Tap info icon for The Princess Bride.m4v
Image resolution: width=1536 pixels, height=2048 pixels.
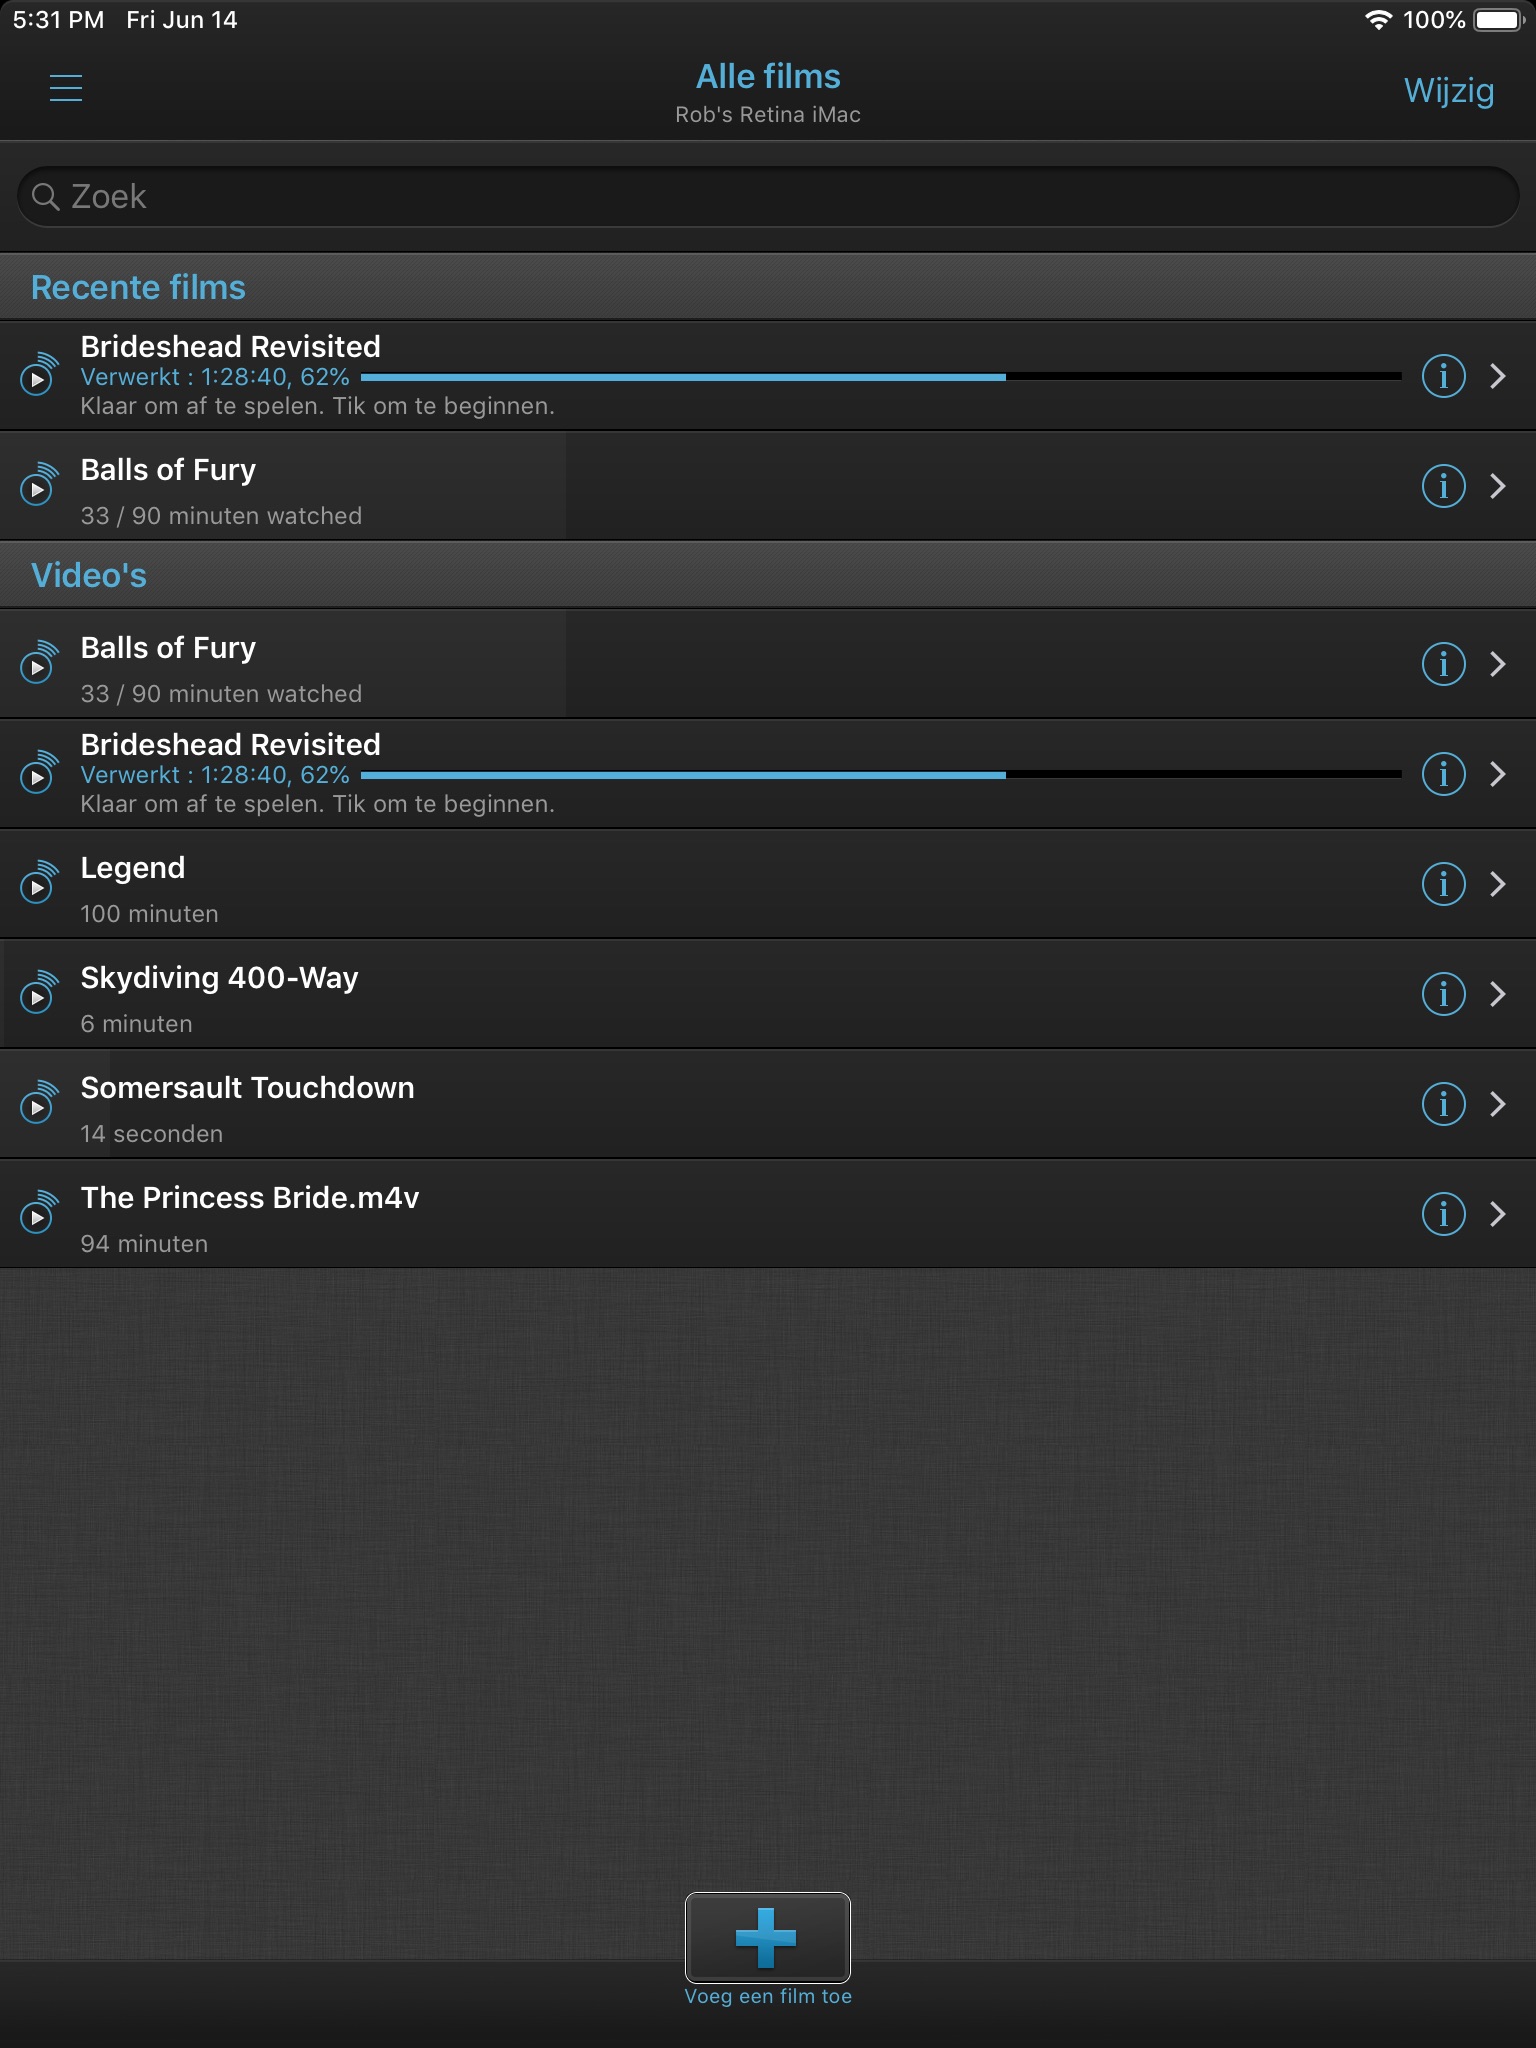[x=1443, y=1214]
